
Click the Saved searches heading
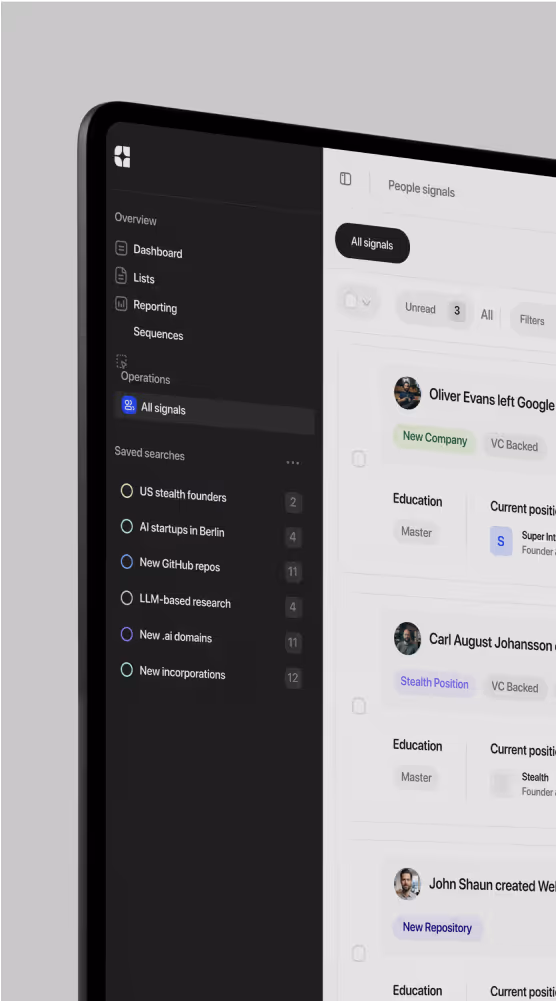coord(149,454)
